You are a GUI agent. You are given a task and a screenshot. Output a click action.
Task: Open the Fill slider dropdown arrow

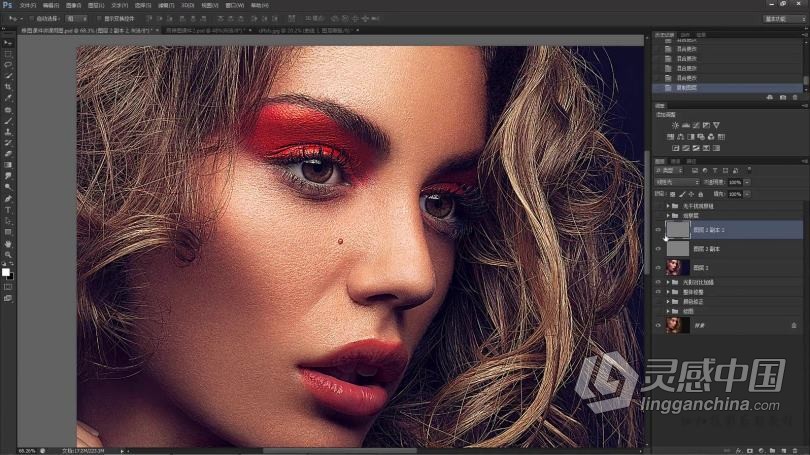(747, 194)
